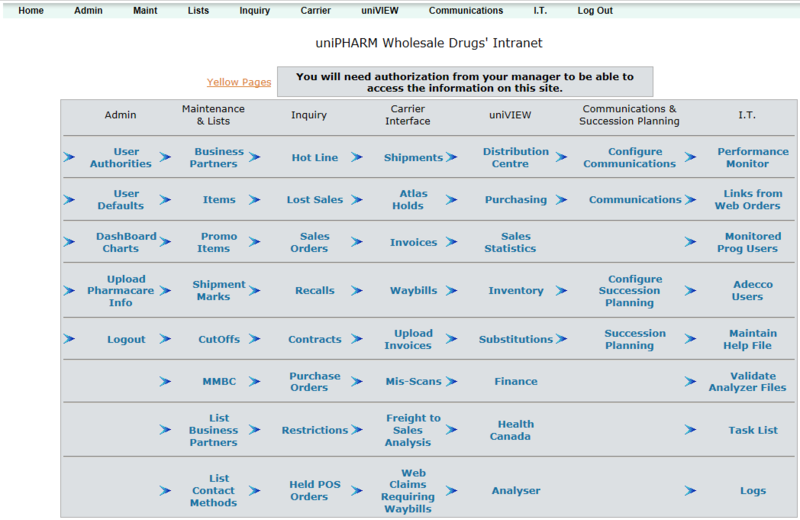Open the Communications menu in top bar
The width and height of the screenshot is (800, 520).
(466, 10)
